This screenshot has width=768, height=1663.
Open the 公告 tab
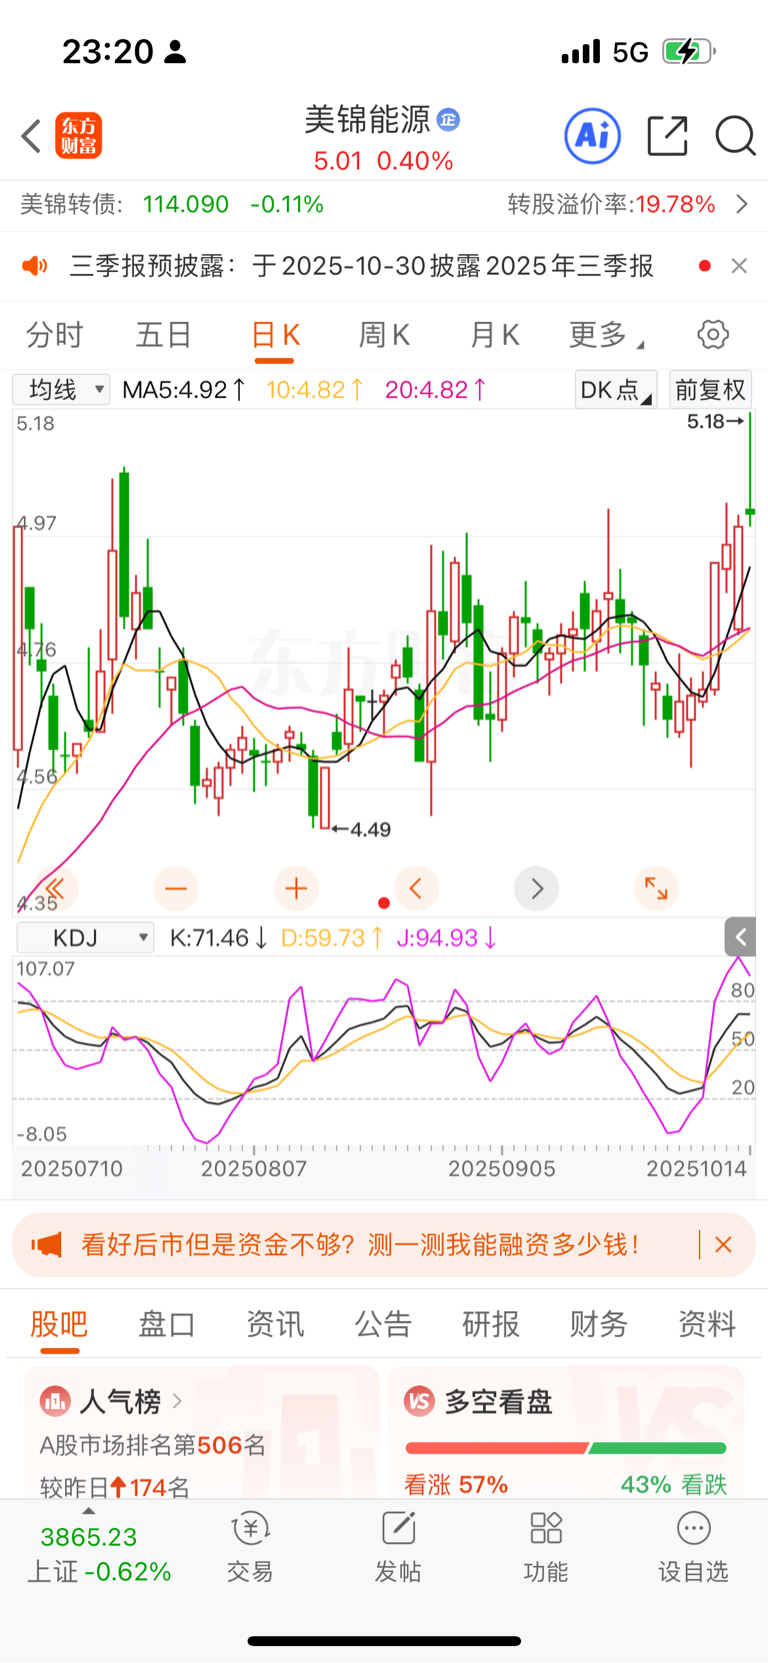383,1323
